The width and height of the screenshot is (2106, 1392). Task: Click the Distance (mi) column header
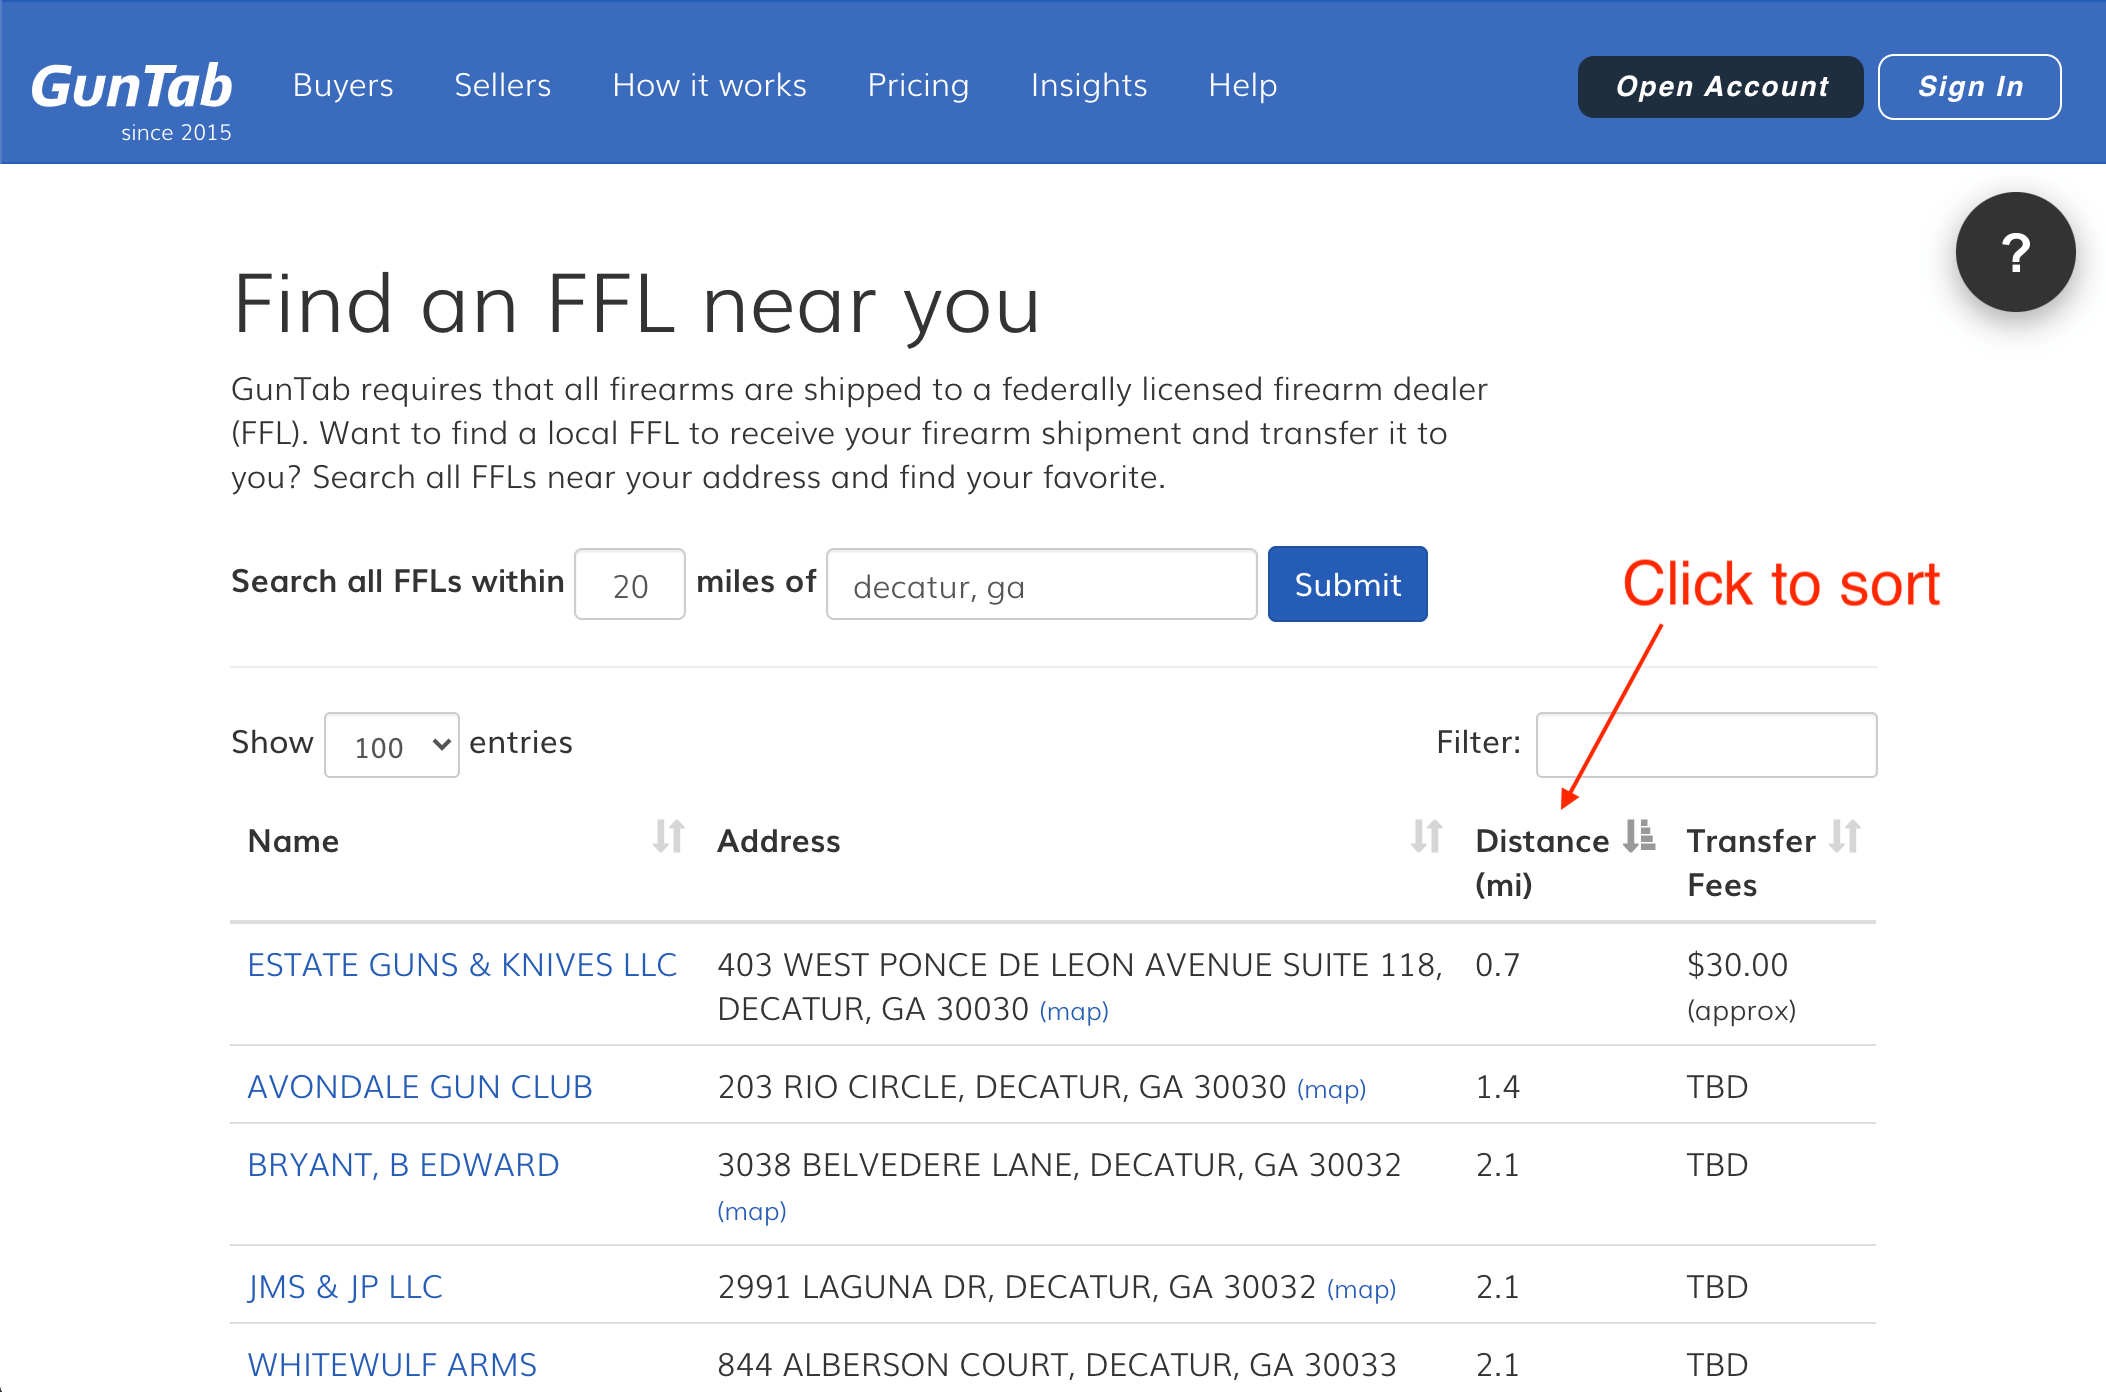click(1543, 862)
